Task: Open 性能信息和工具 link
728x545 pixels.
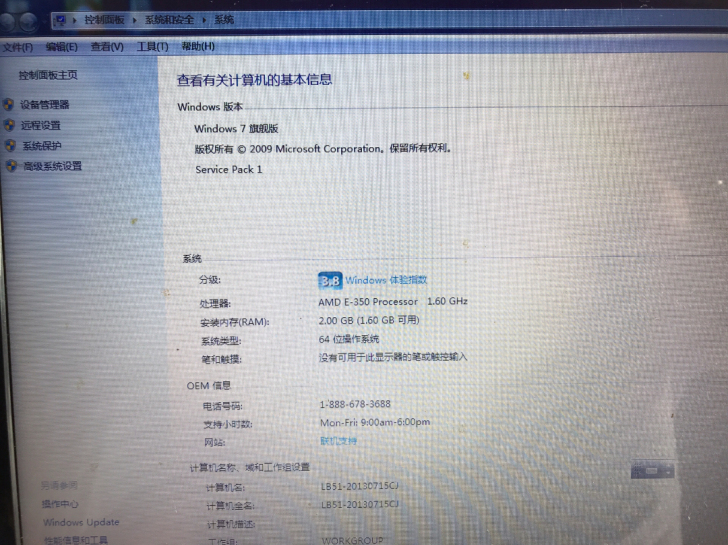Action: click(x=76, y=540)
